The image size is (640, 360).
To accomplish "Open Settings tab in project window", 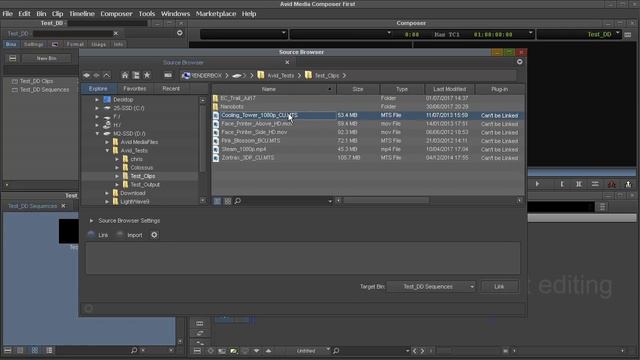I will pos(33,44).
